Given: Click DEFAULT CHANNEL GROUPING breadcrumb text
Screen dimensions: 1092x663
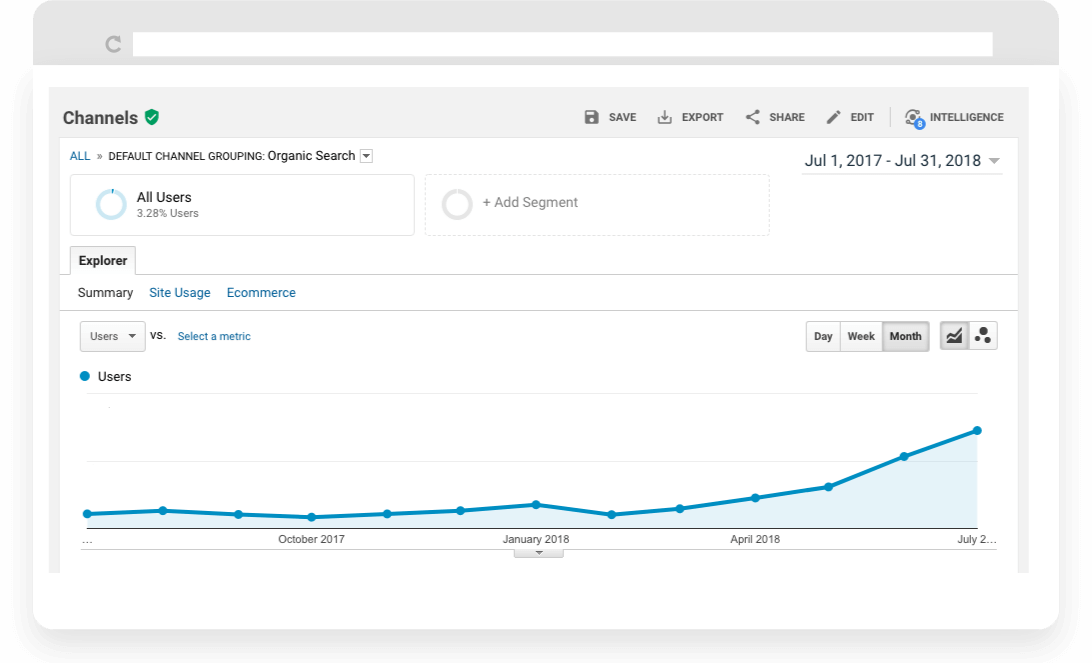Looking at the screenshot, I should pyautogui.click(x=186, y=156).
